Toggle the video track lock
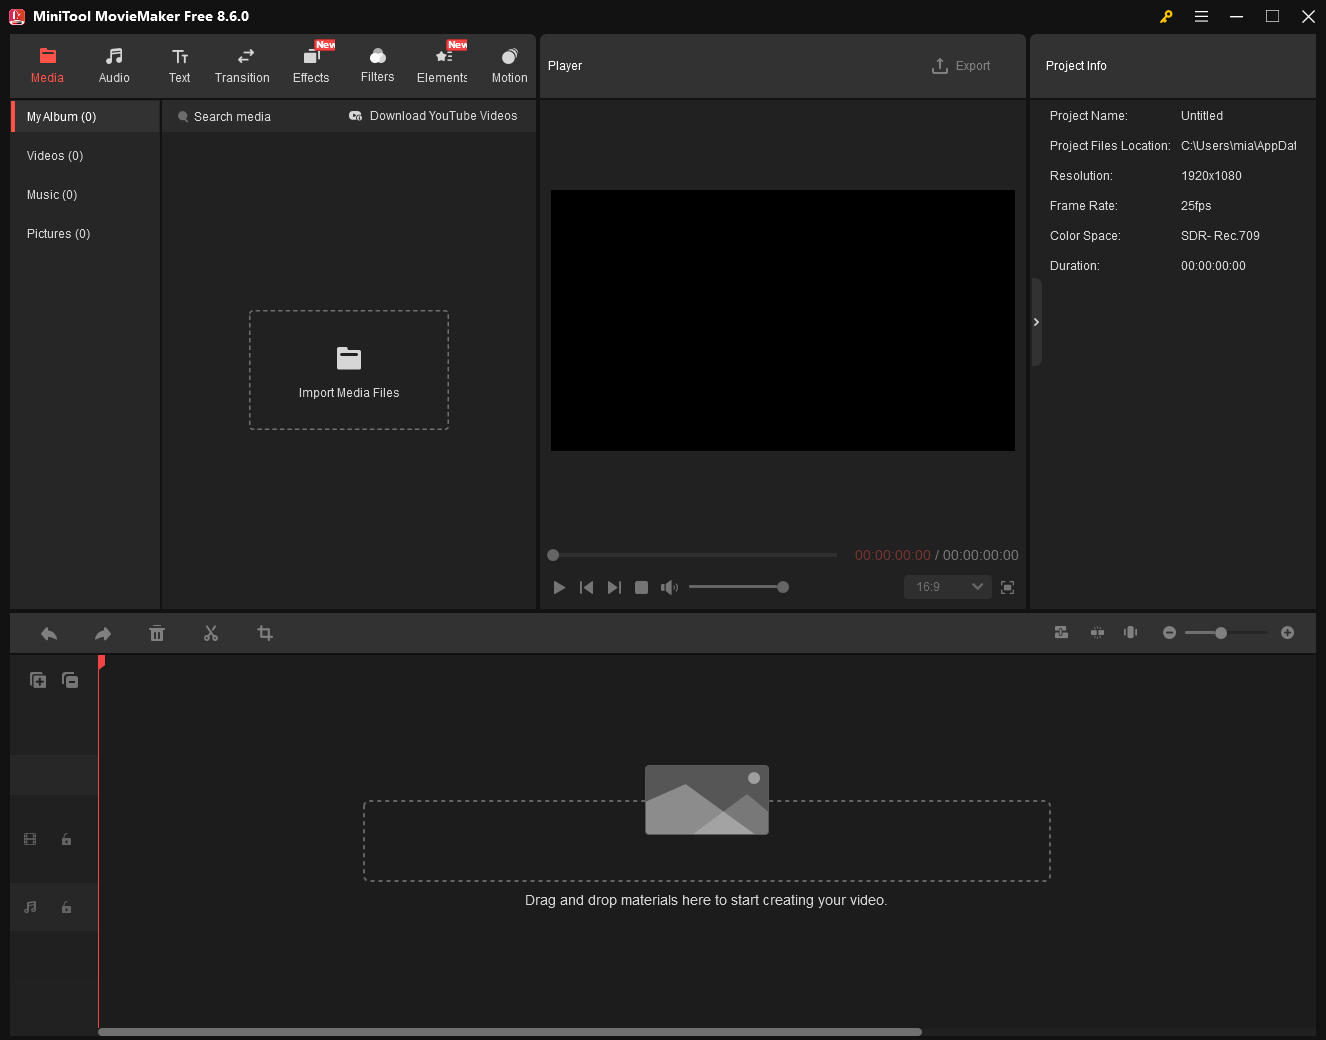The height and width of the screenshot is (1040, 1326). [66, 840]
